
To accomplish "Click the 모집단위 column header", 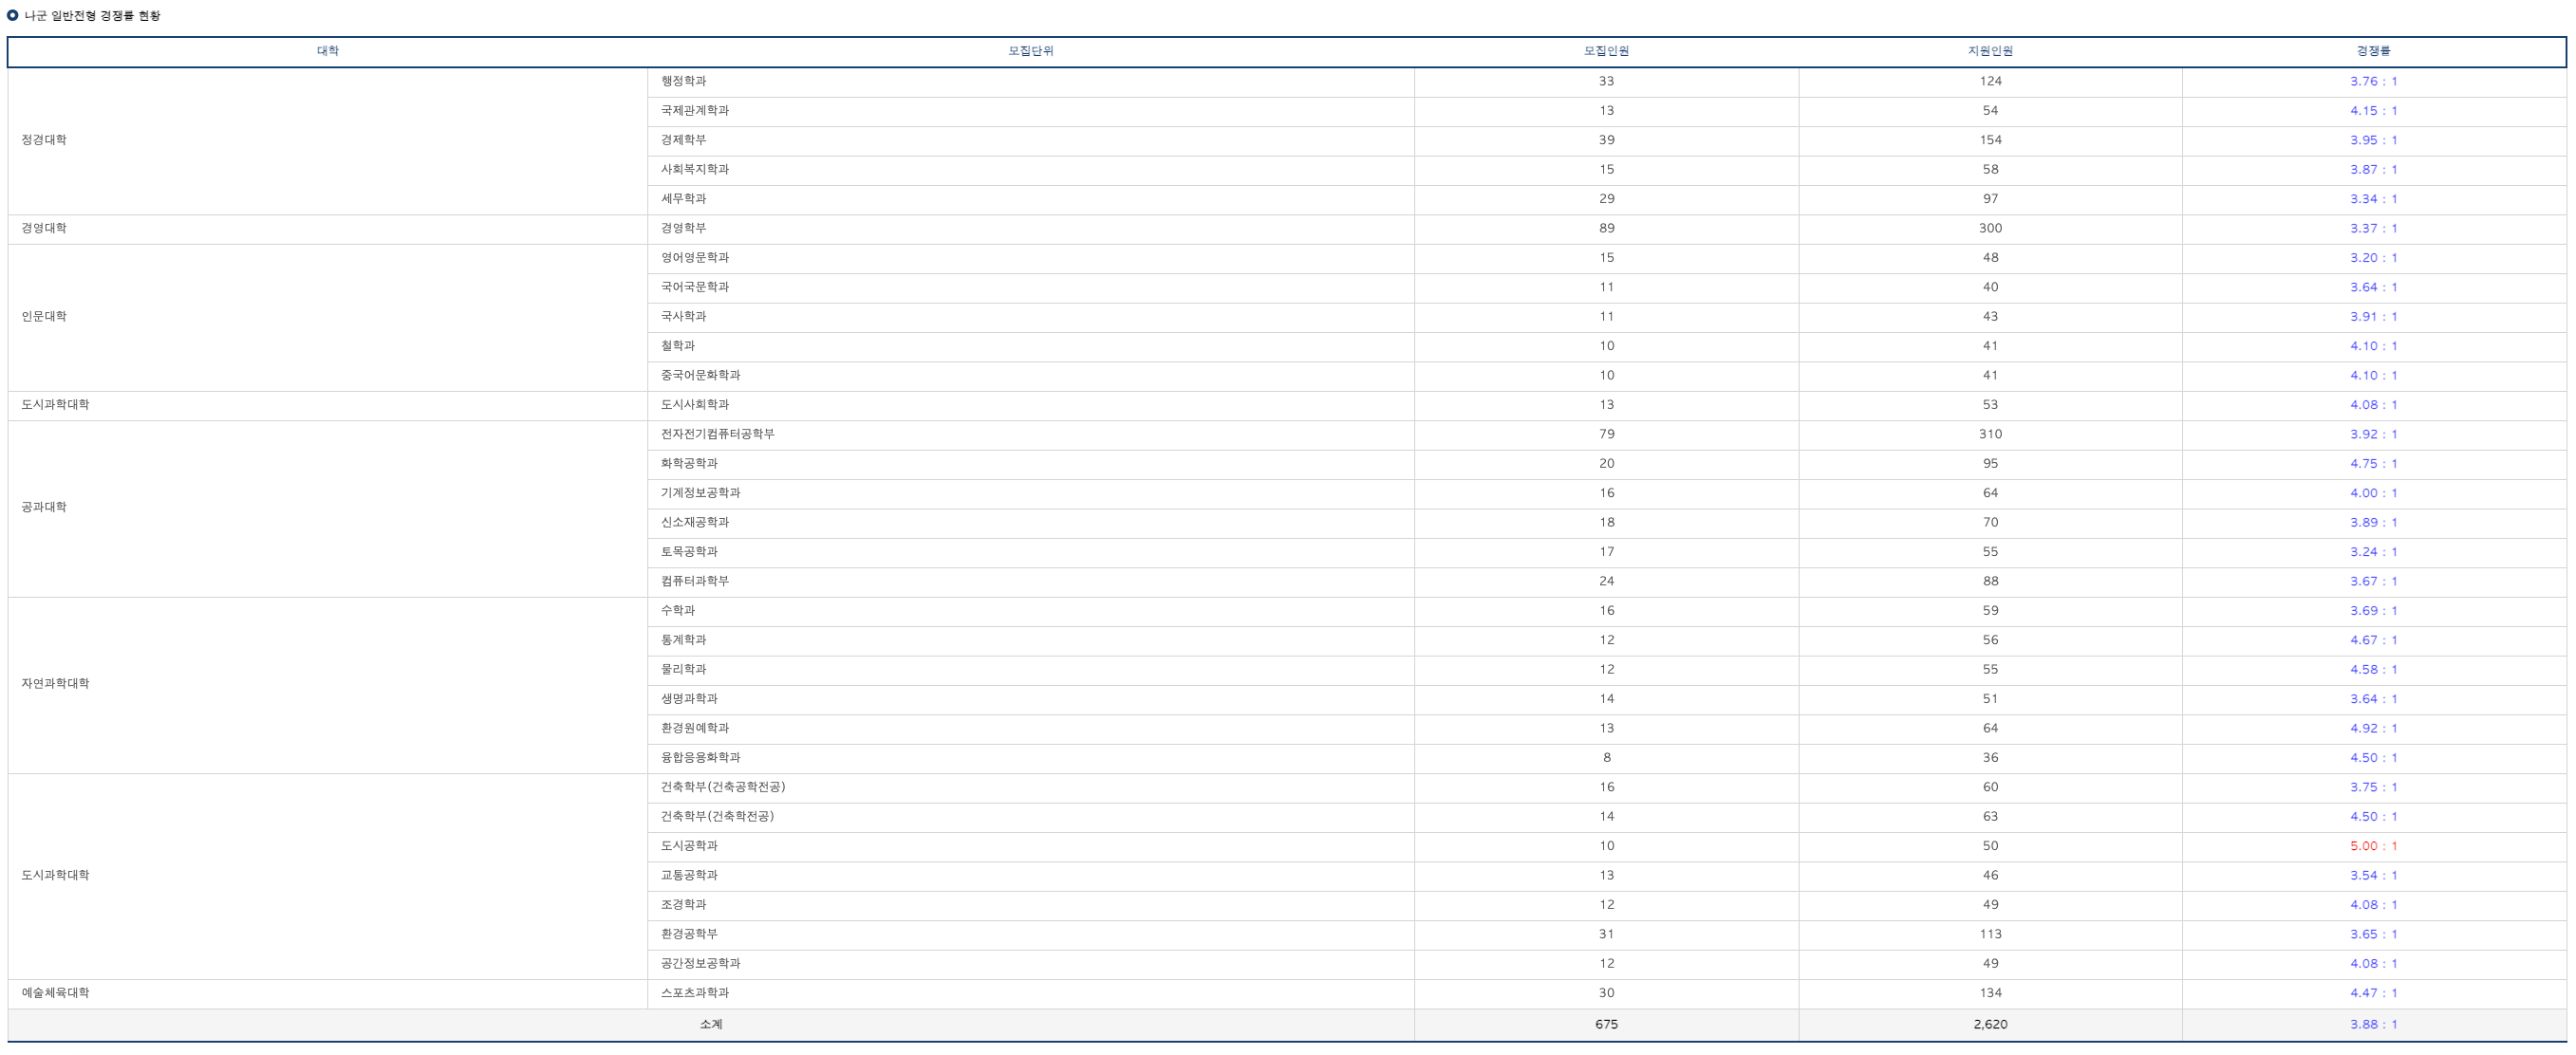I will [x=1030, y=51].
